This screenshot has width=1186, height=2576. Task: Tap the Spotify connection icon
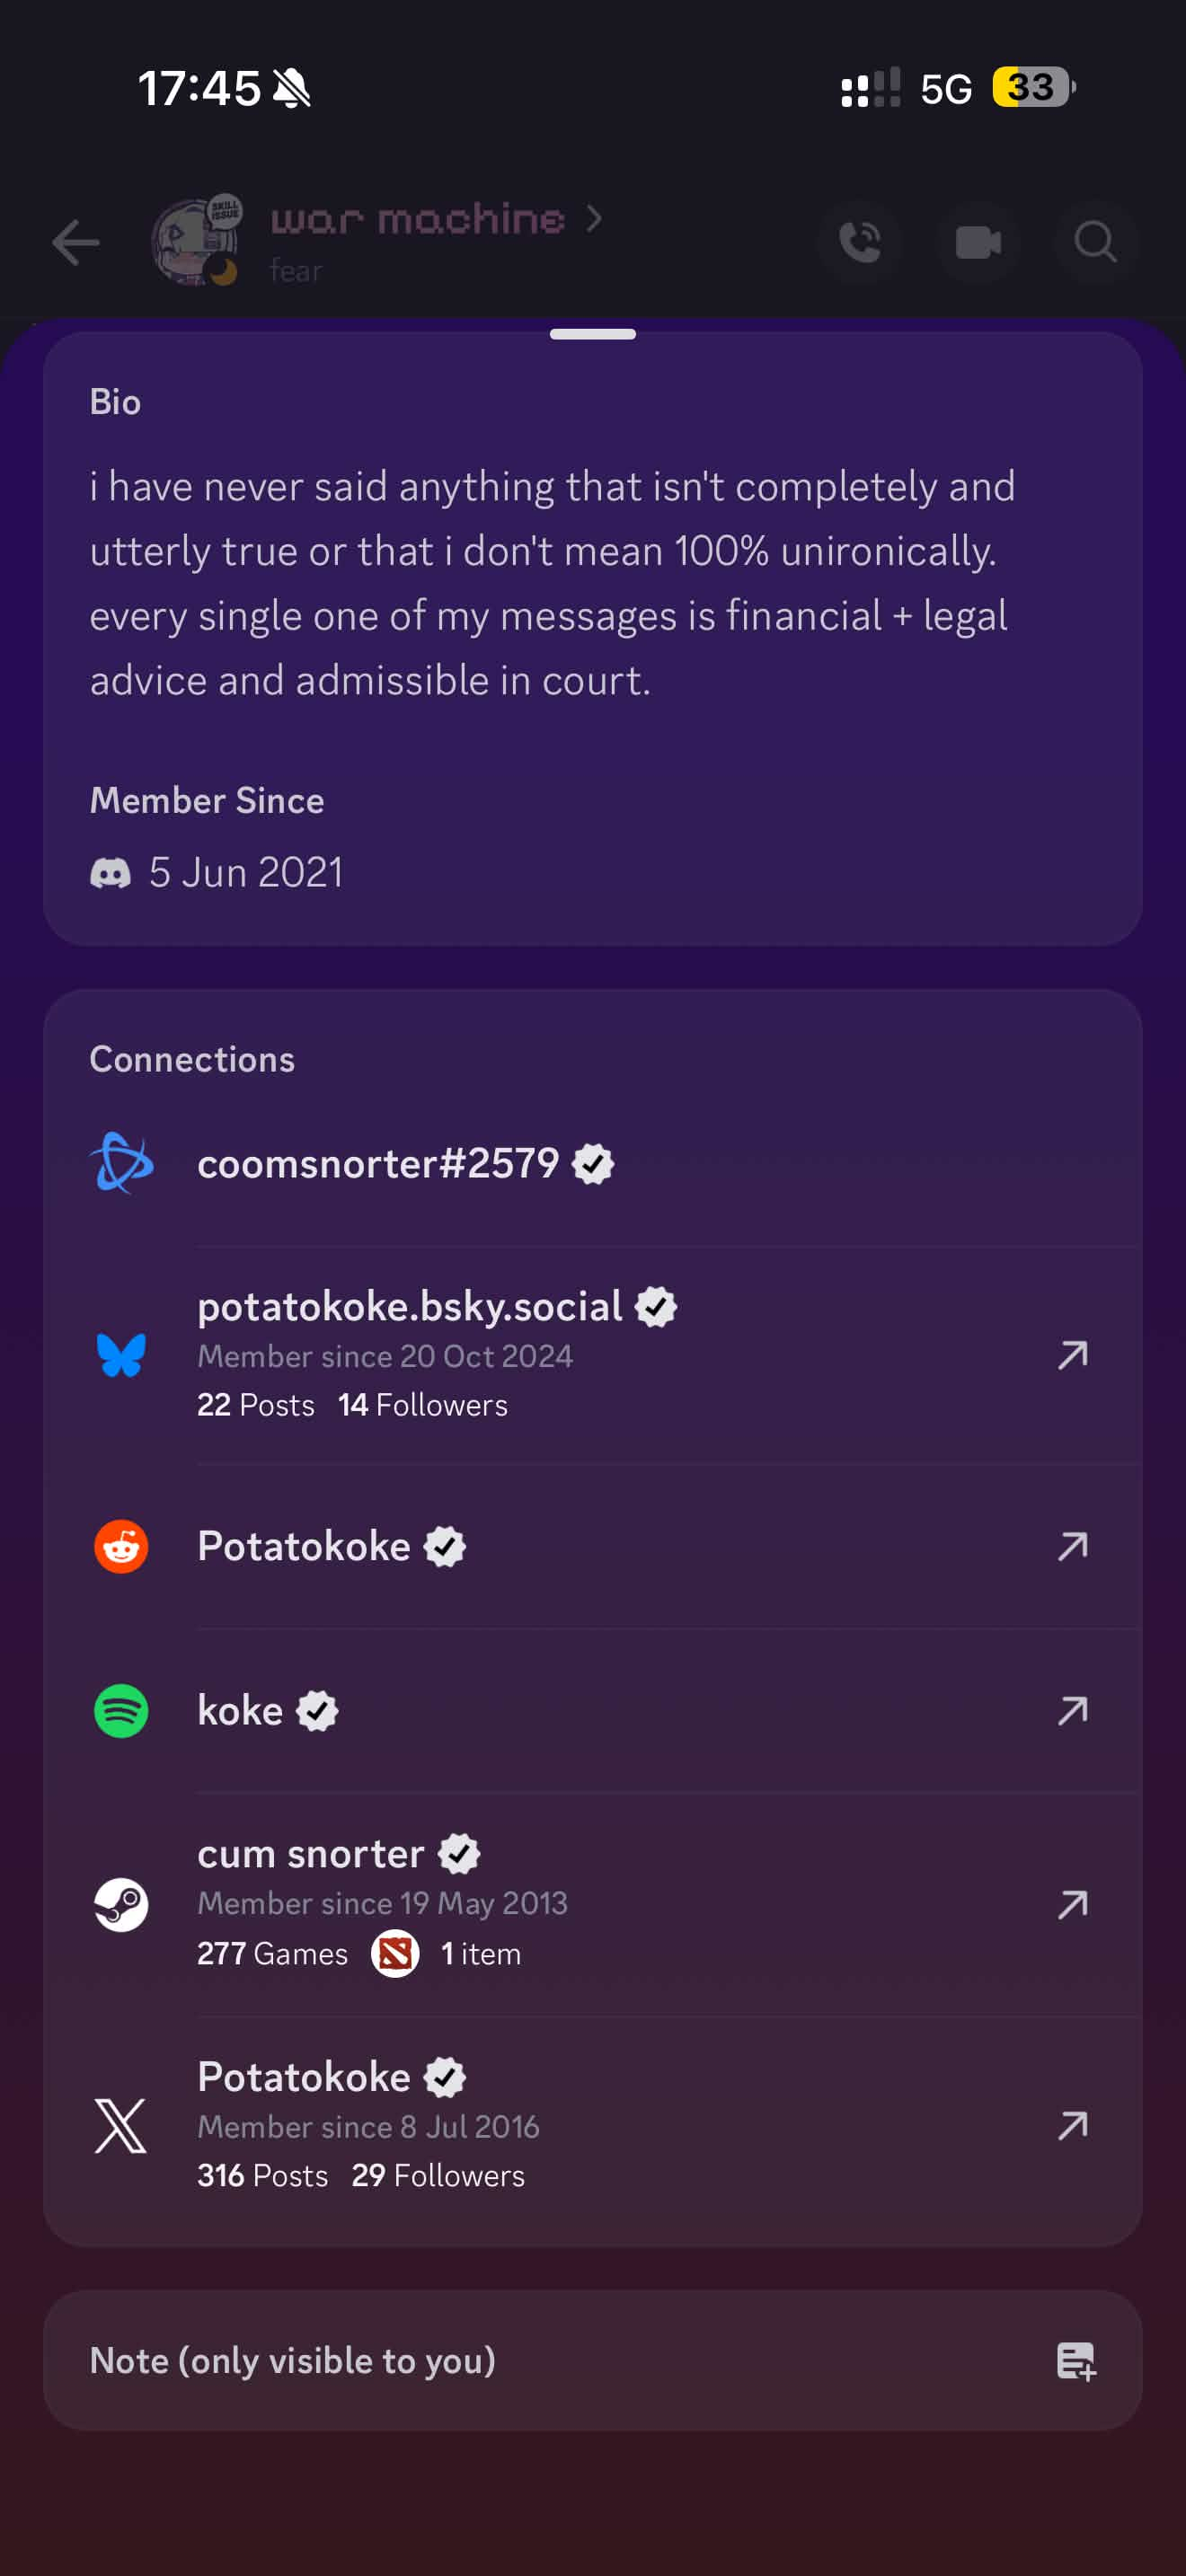pos(121,1711)
